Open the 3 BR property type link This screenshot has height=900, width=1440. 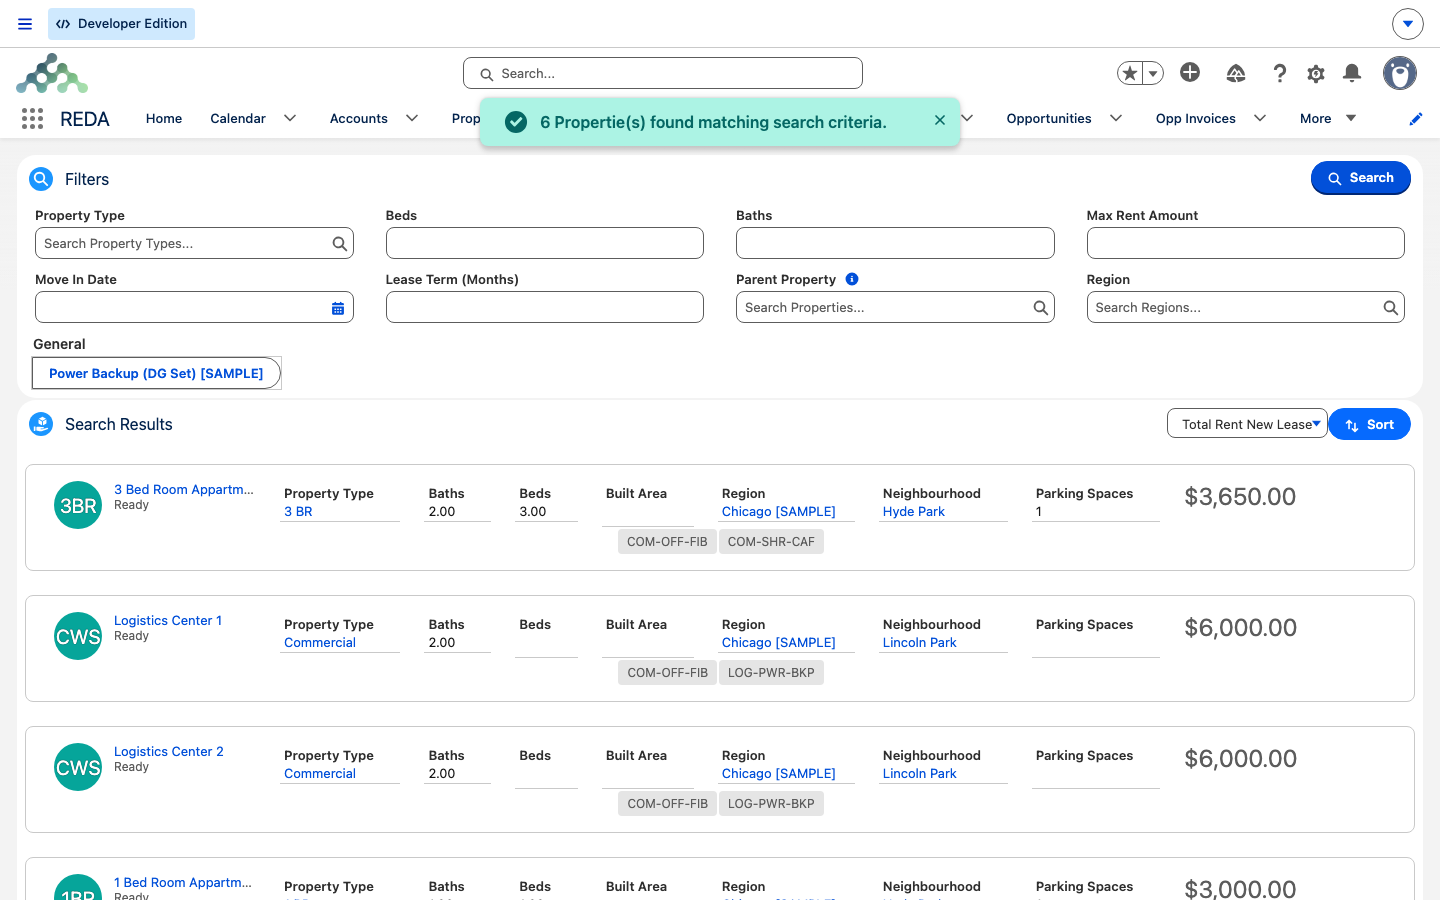(x=298, y=511)
